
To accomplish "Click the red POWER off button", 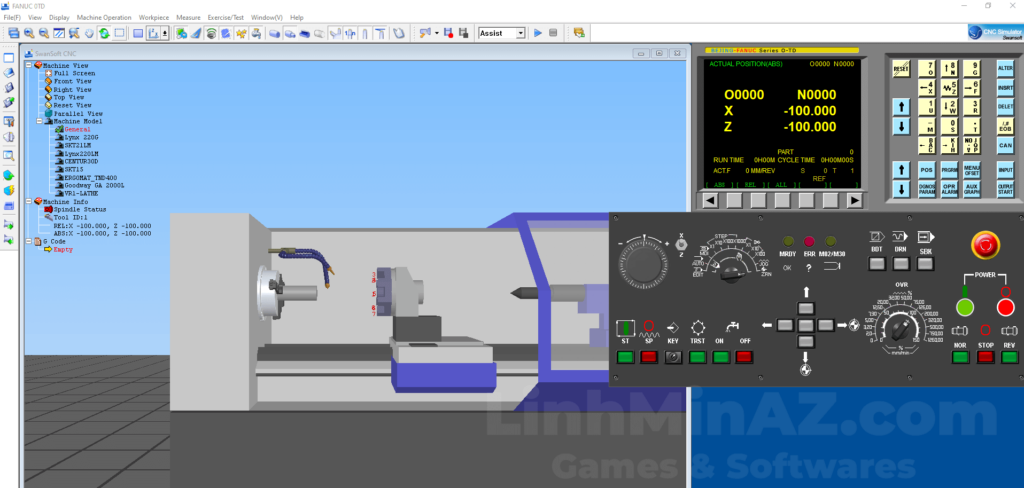I will [1006, 306].
